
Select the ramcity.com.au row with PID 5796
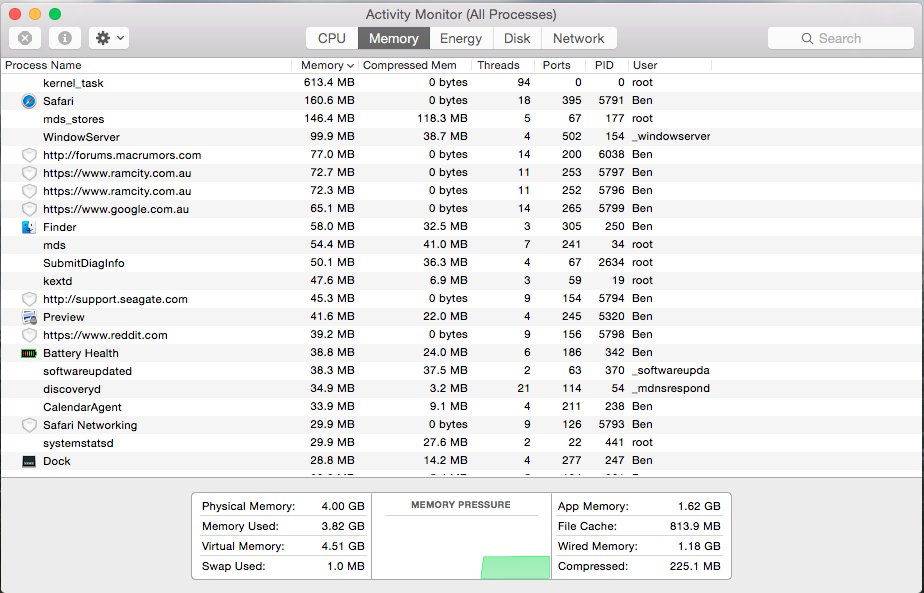click(462, 191)
